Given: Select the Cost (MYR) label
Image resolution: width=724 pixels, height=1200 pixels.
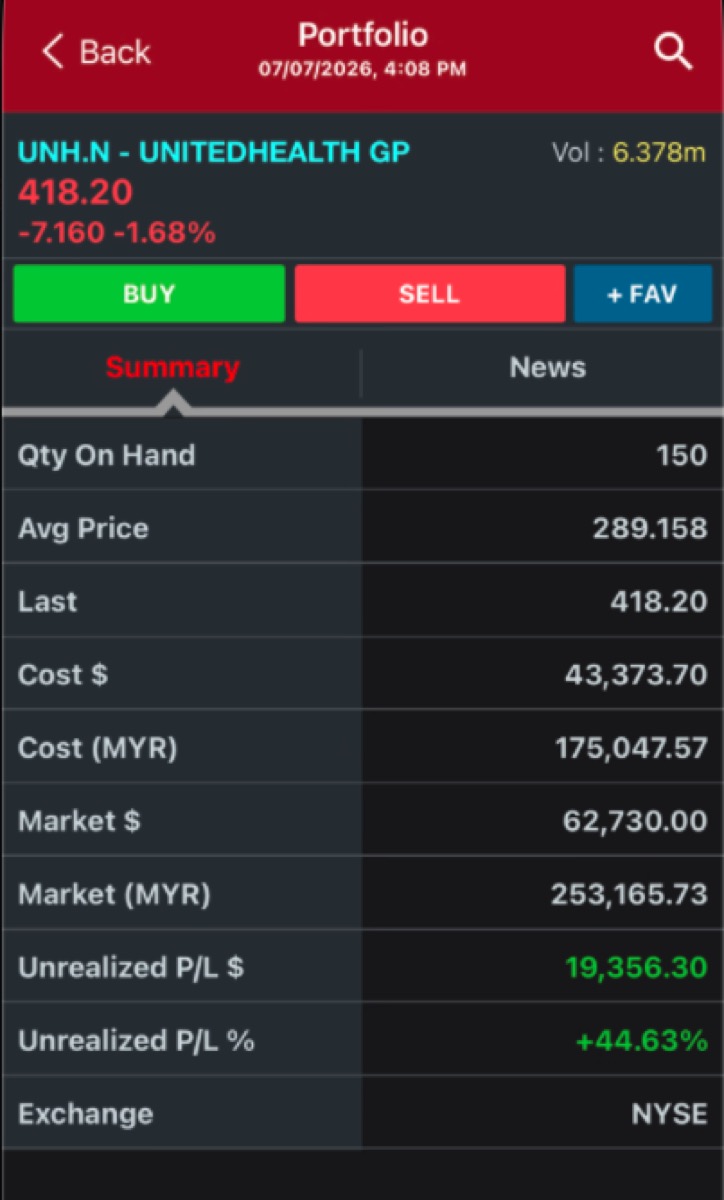Looking at the screenshot, I should click(97, 748).
